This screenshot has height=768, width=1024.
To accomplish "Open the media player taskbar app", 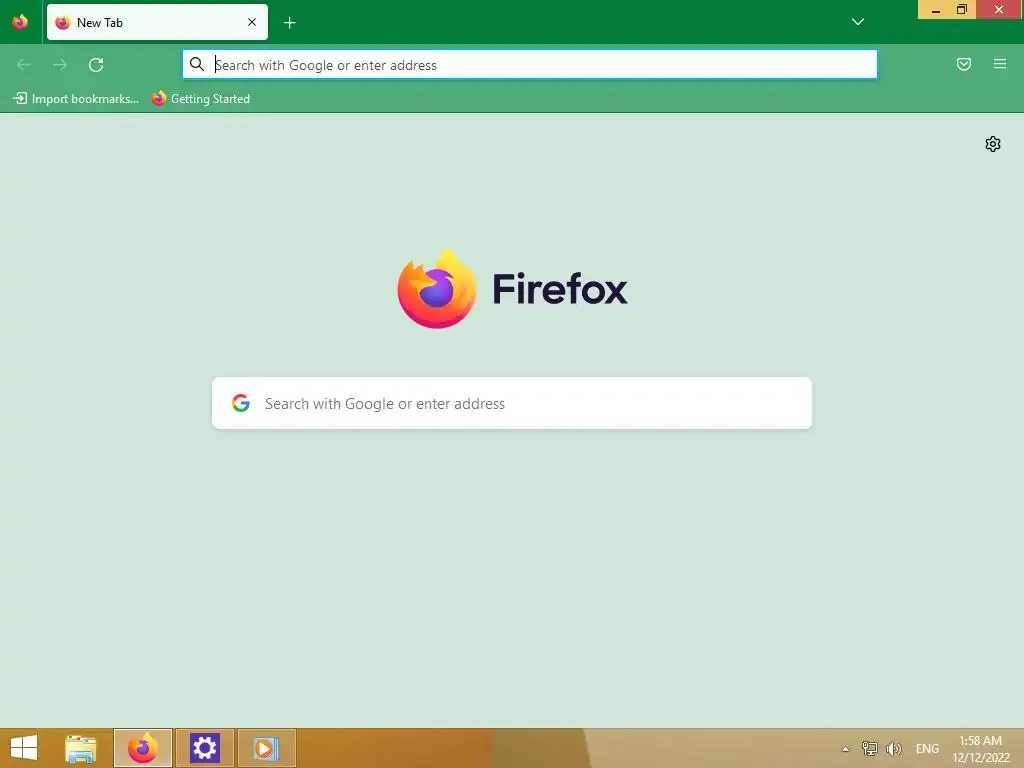I will click(266, 748).
